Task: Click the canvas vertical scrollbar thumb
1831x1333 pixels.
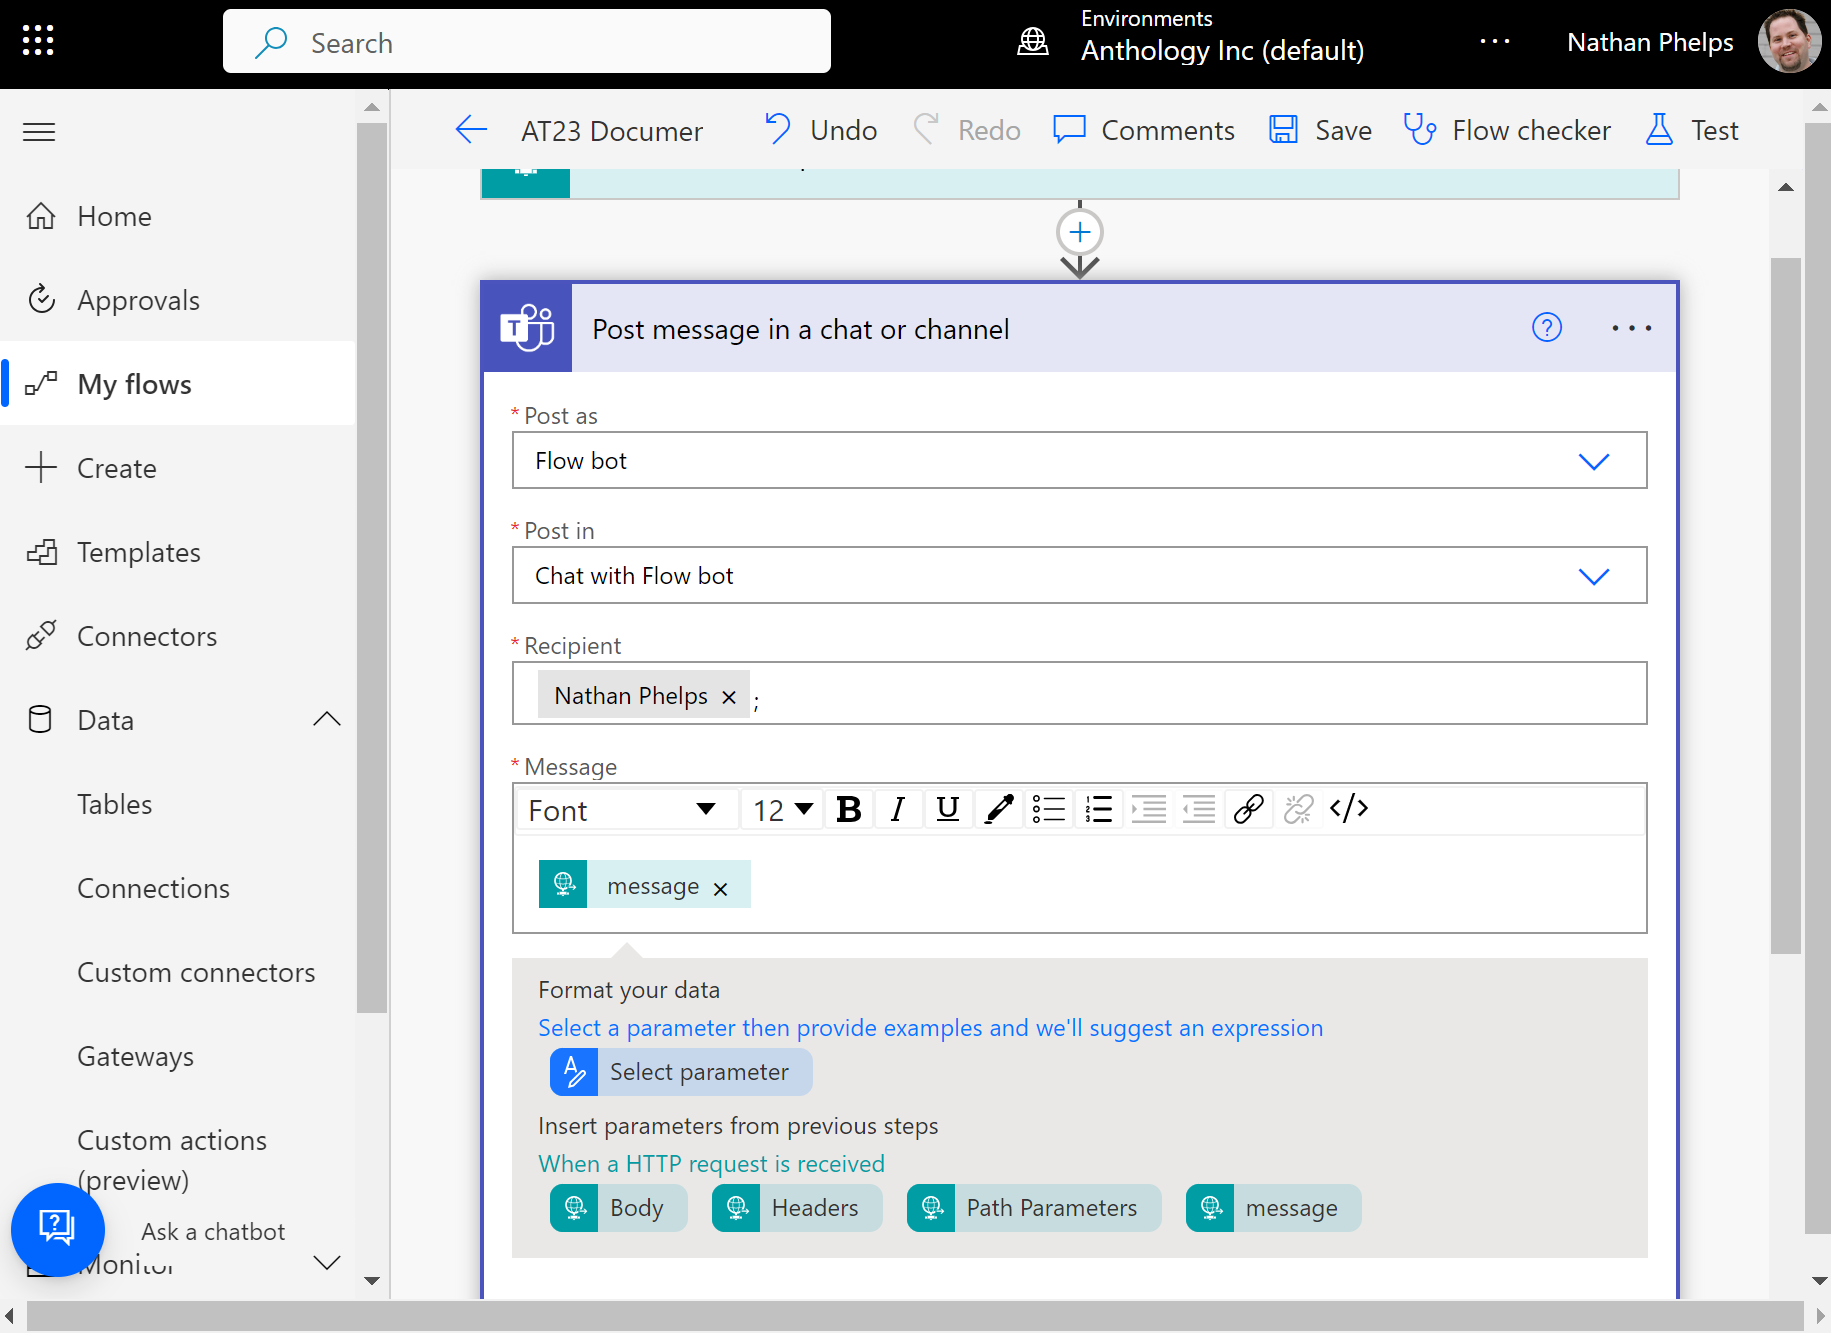Action: [x=1786, y=605]
